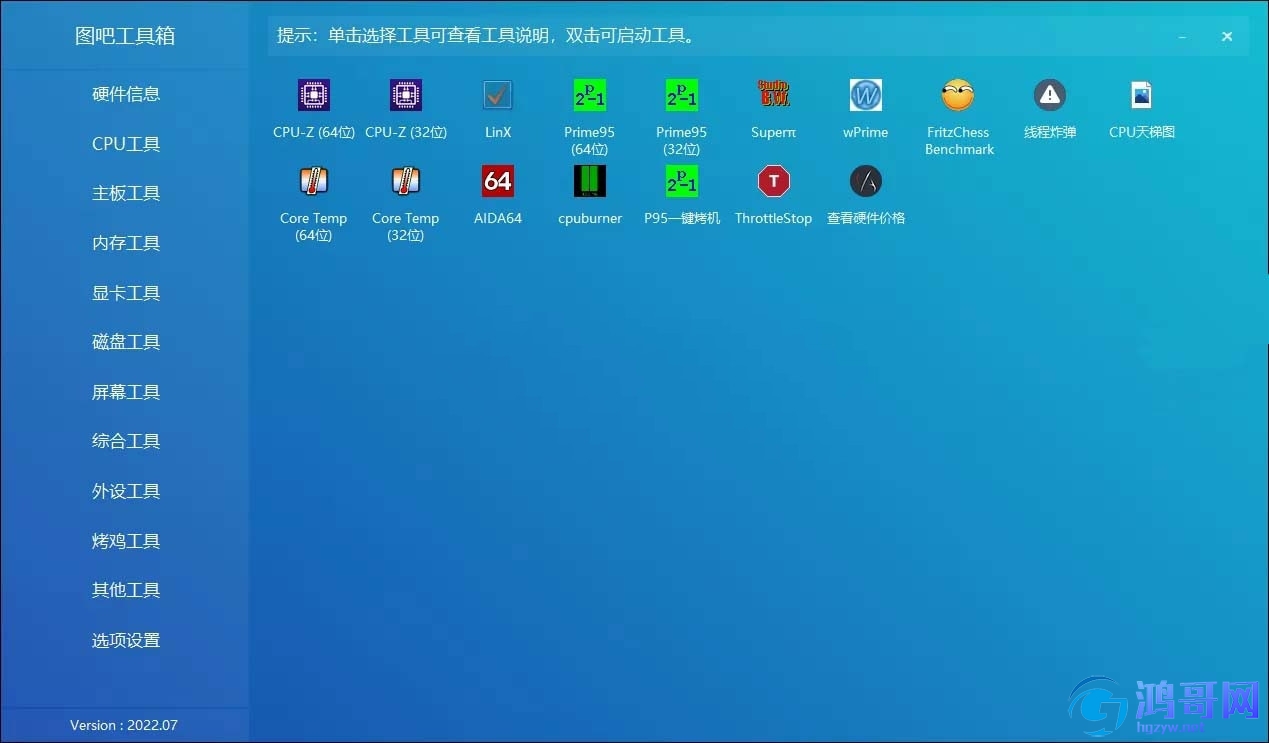The width and height of the screenshot is (1269, 743).
Task: Select the cpuburner tool icon
Action: tap(590, 182)
